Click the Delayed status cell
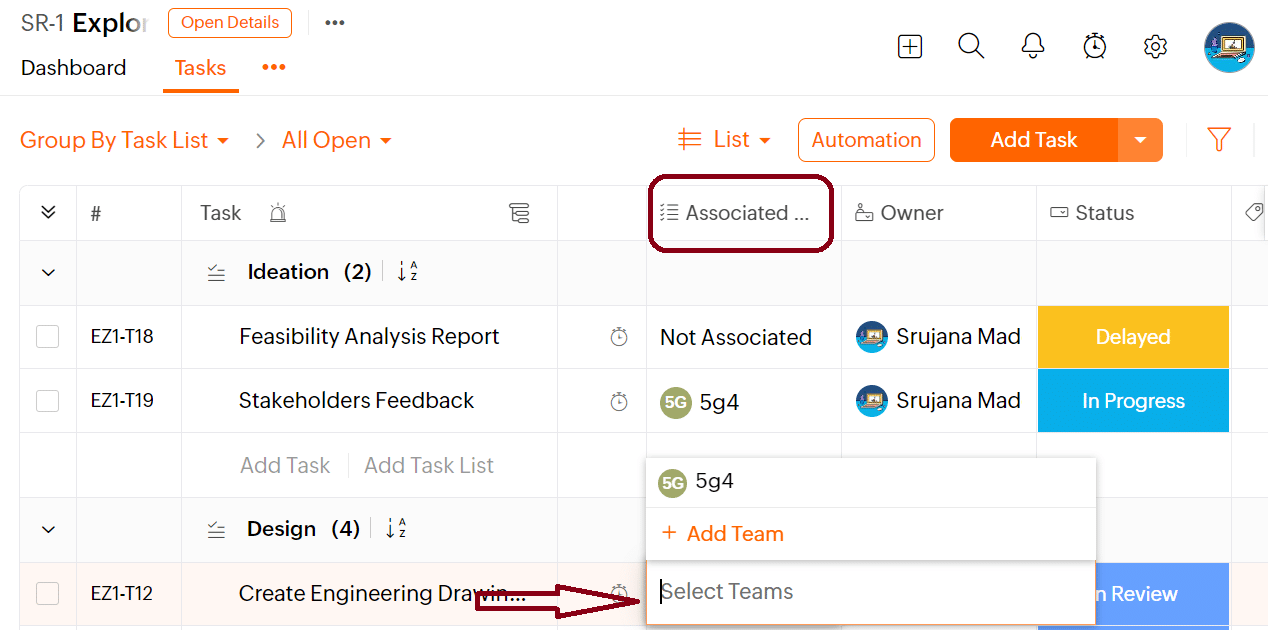 coord(1133,337)
